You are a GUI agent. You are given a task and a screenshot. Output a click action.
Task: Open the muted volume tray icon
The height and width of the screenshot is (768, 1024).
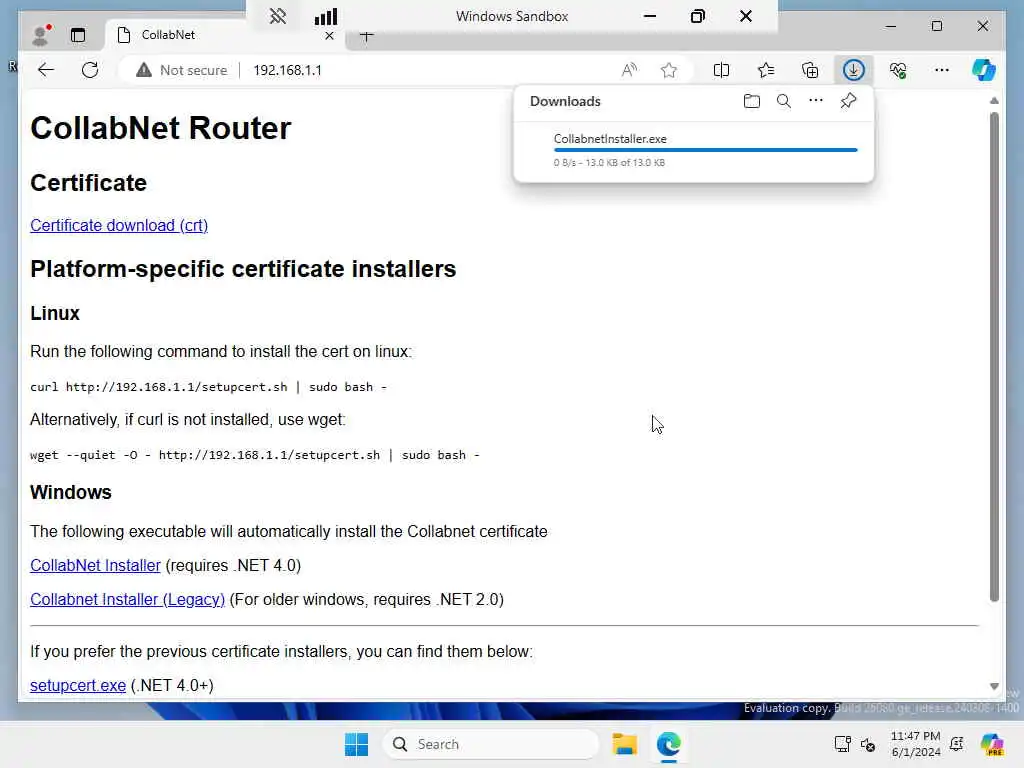(868, 744)
